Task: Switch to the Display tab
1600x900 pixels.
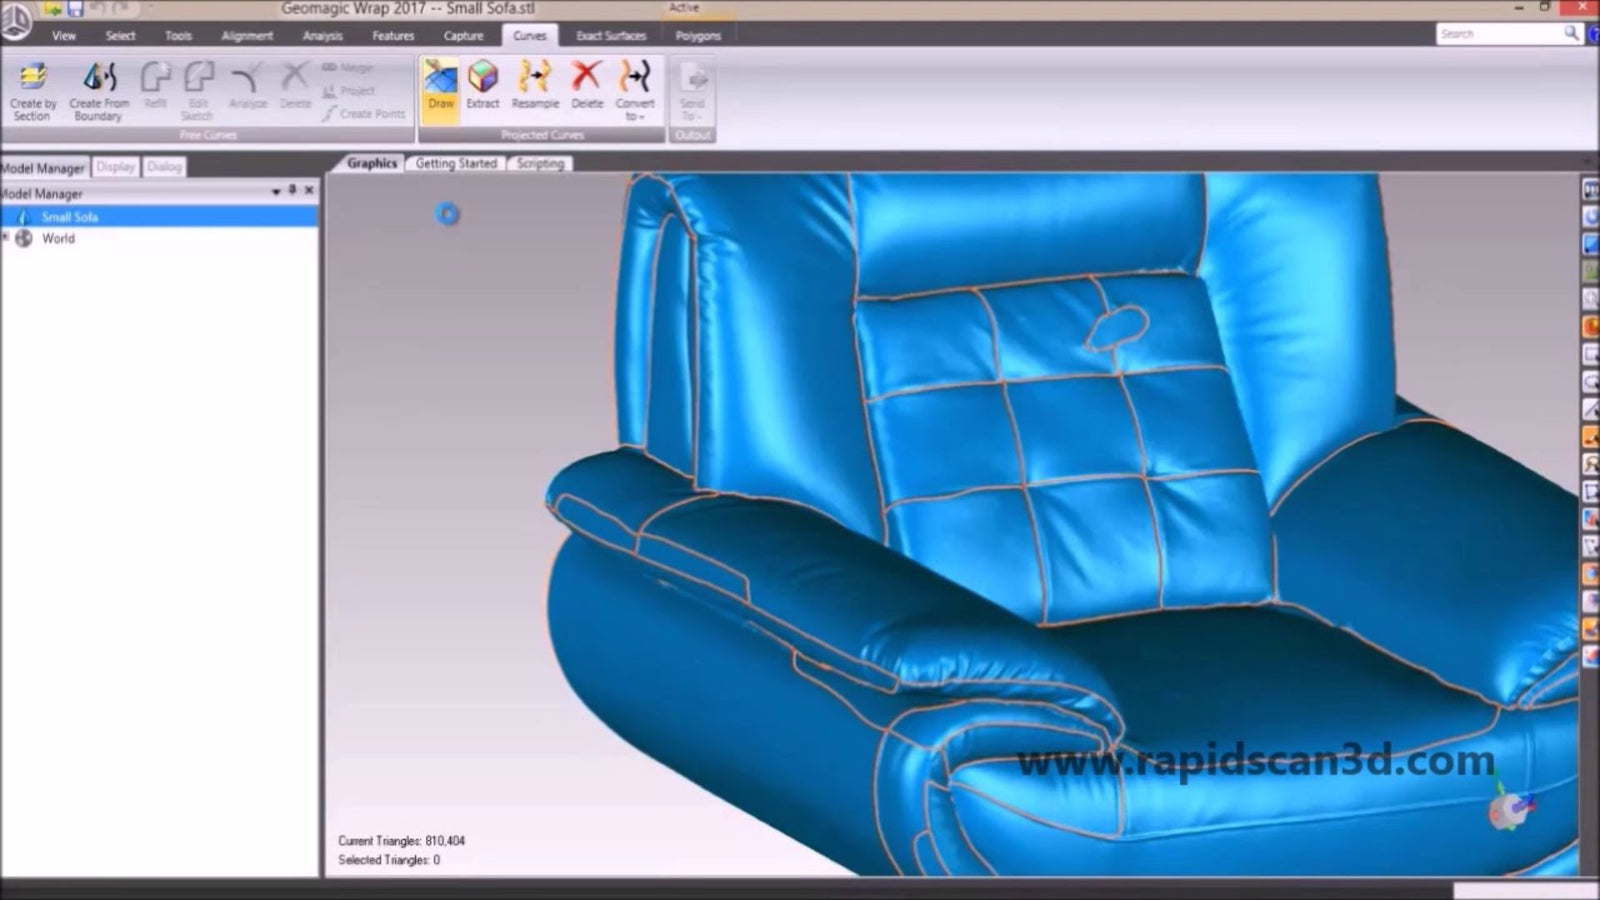Action: [x=115, y=167]
